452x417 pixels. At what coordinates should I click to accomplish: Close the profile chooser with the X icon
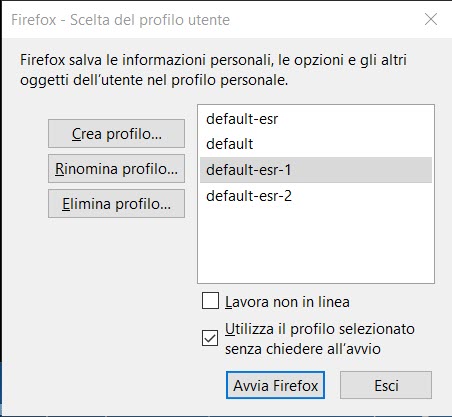point(431,19)
